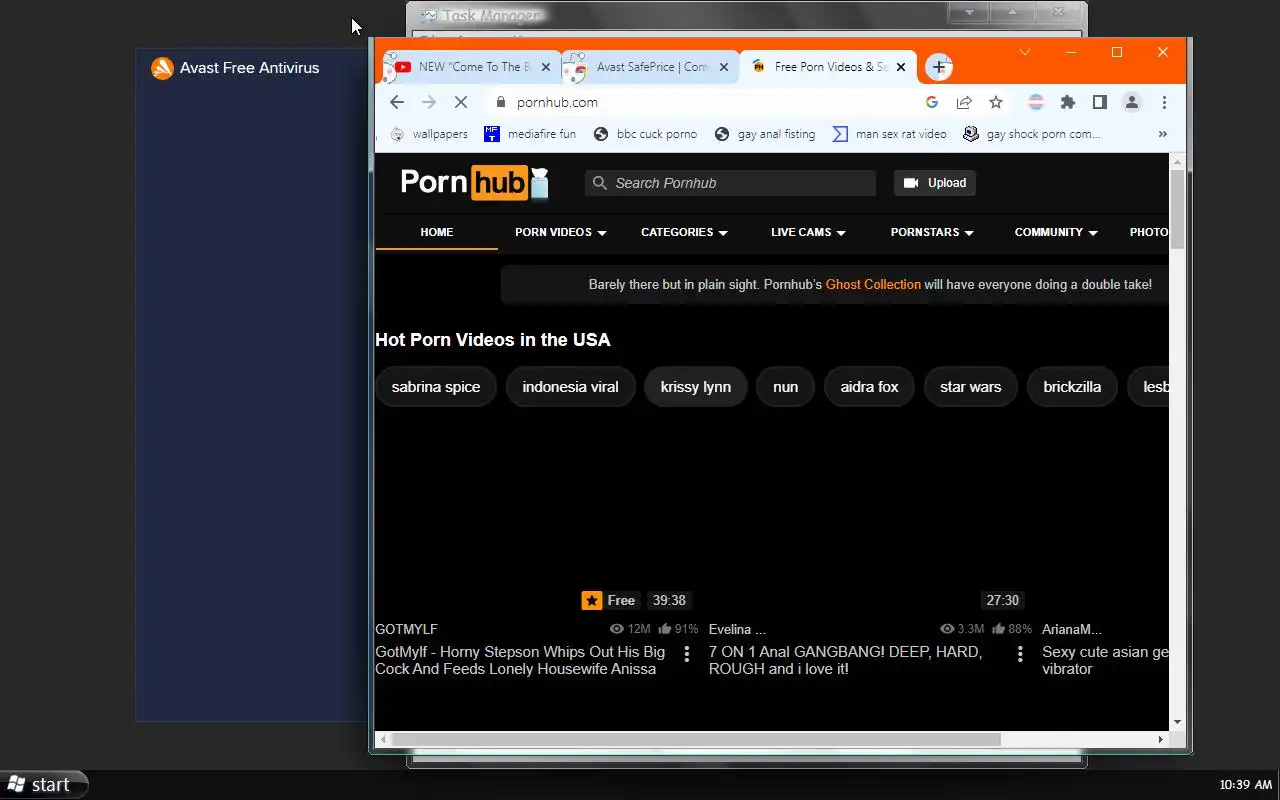This screenshot has width=1280, height=800.
Task: Close the YouTube tab
Action: point(546,67)
